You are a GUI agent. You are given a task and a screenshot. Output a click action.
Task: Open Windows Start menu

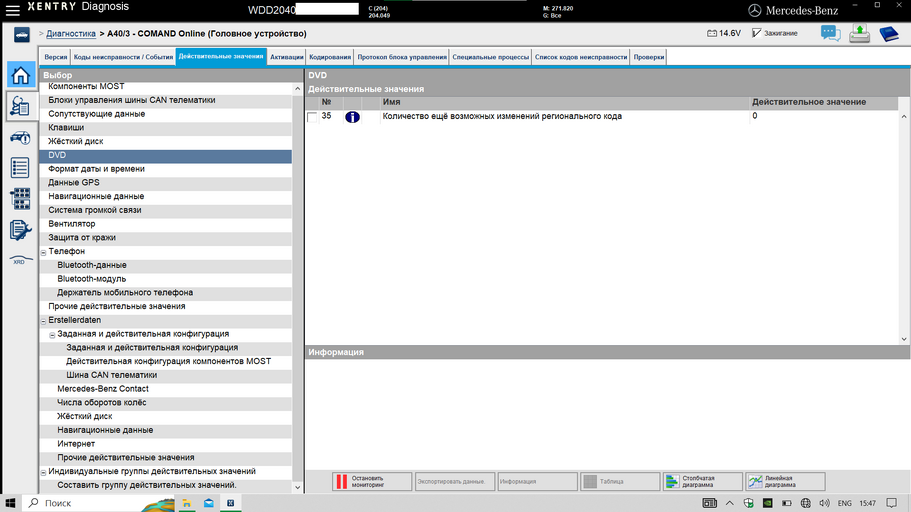(10, 503)
